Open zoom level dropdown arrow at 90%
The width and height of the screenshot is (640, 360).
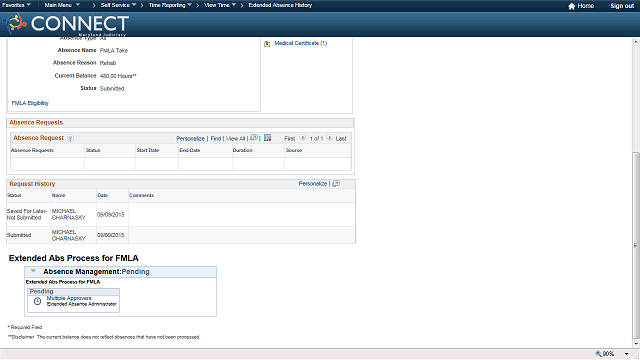(x=627, y=354)
